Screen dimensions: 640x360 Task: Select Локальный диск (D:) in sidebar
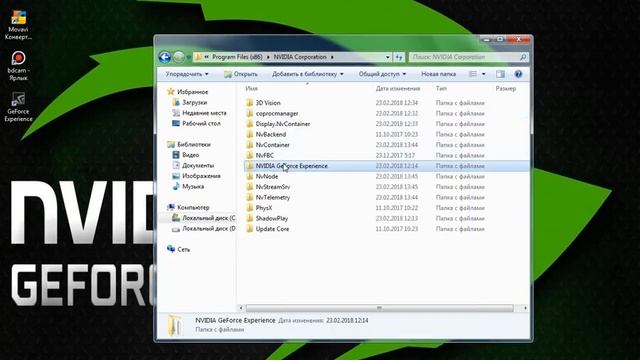209,229
